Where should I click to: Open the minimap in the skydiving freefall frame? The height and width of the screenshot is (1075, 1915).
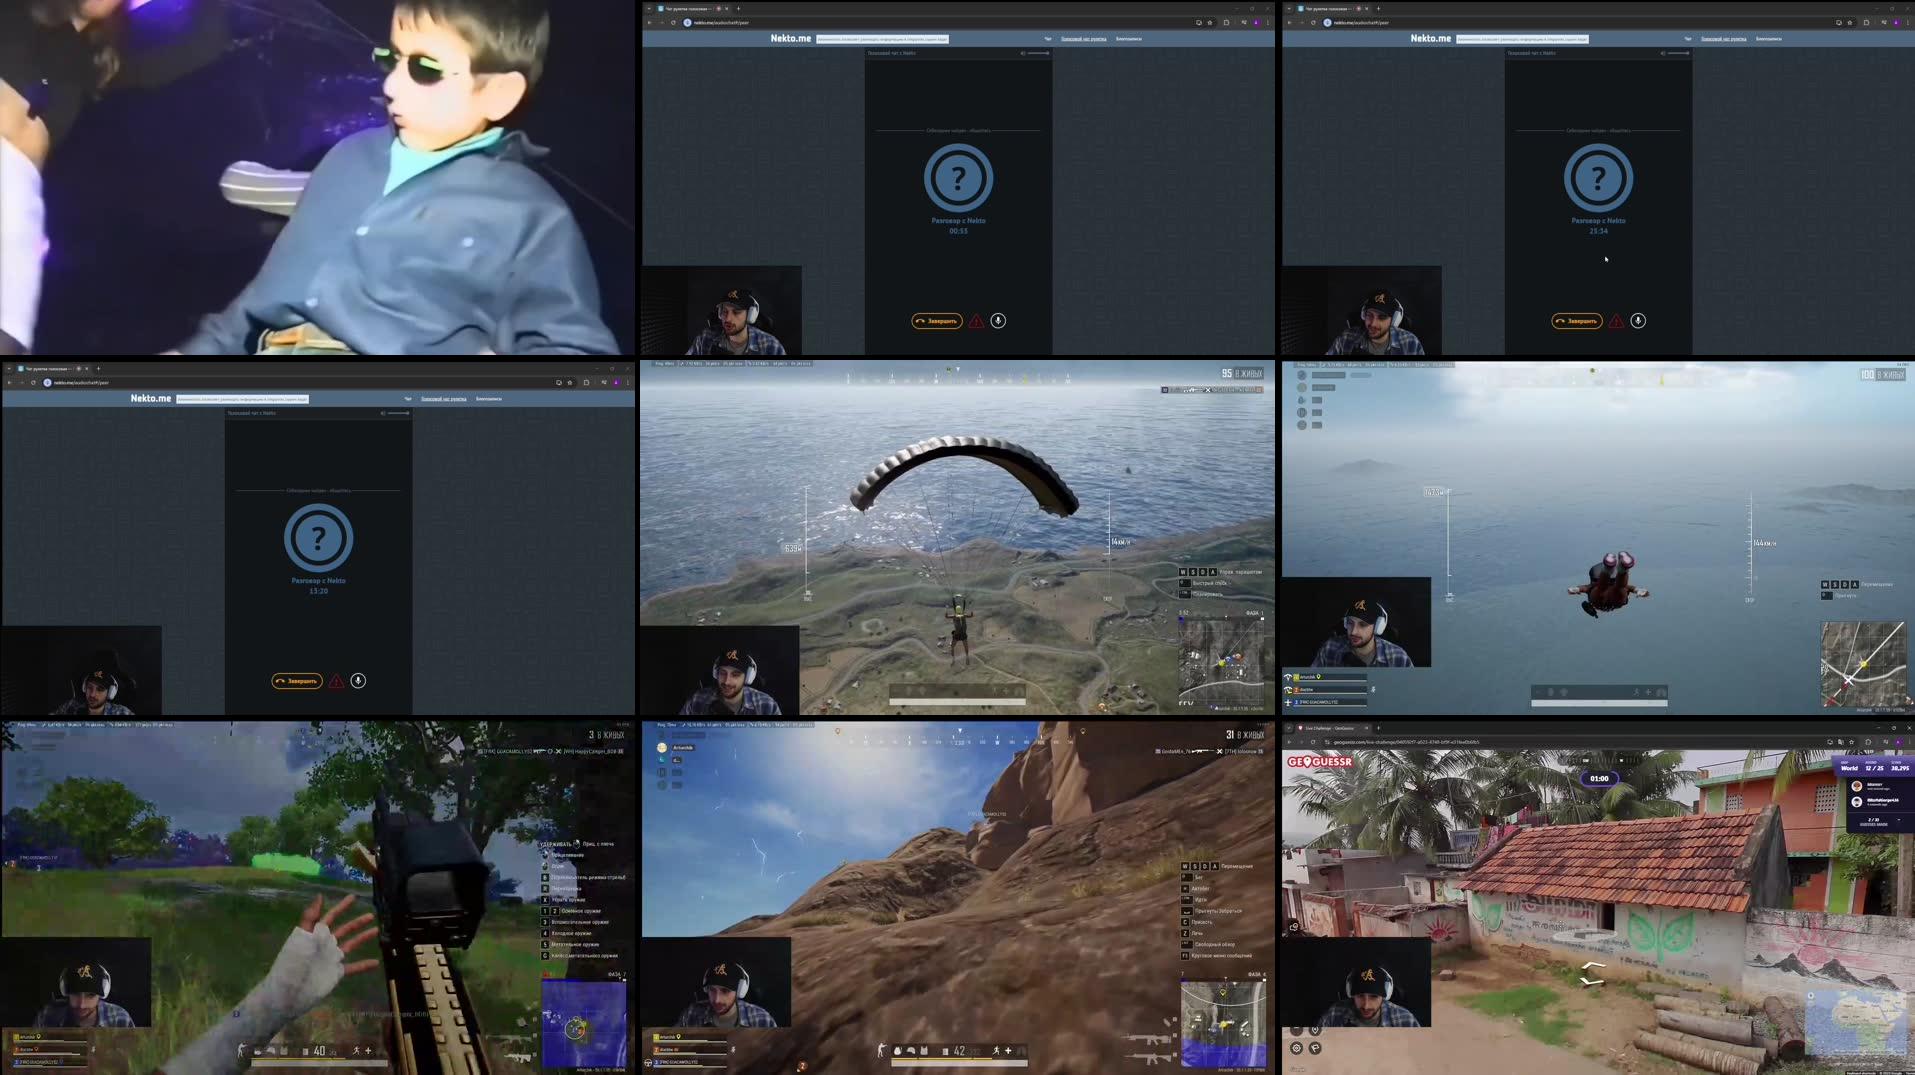(1863, 664)
